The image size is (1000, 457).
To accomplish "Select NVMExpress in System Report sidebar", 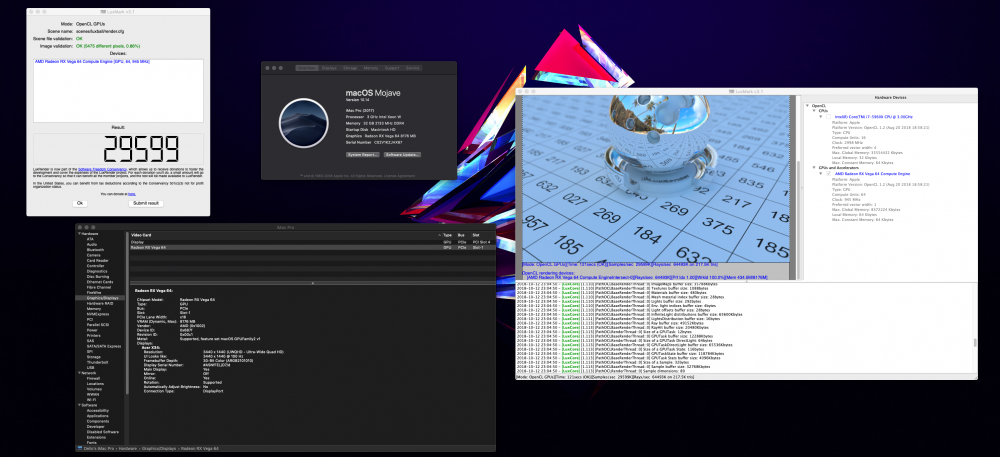I will (96, 314).
